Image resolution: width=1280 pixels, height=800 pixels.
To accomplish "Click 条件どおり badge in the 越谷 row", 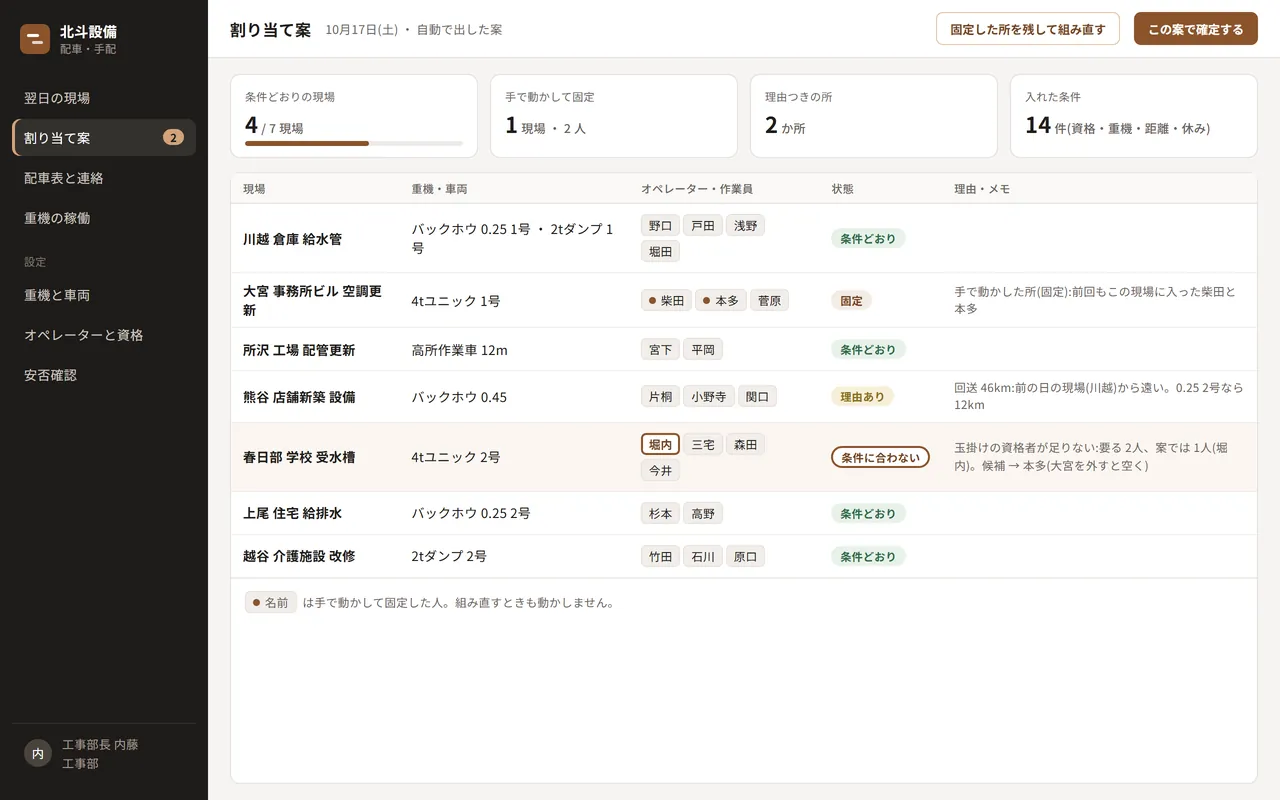I will click(868, 556).
